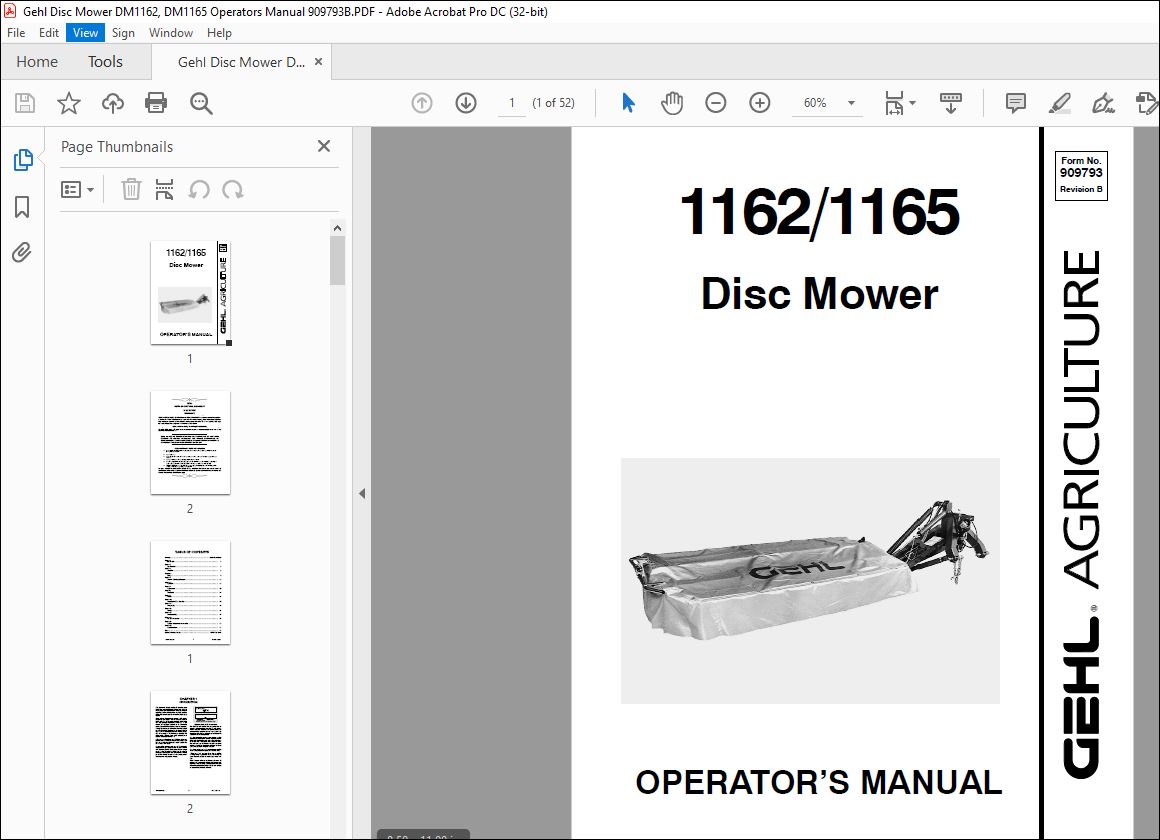
Task: Open the Attachments paperclip panel
Action: (x=22, y=252)
